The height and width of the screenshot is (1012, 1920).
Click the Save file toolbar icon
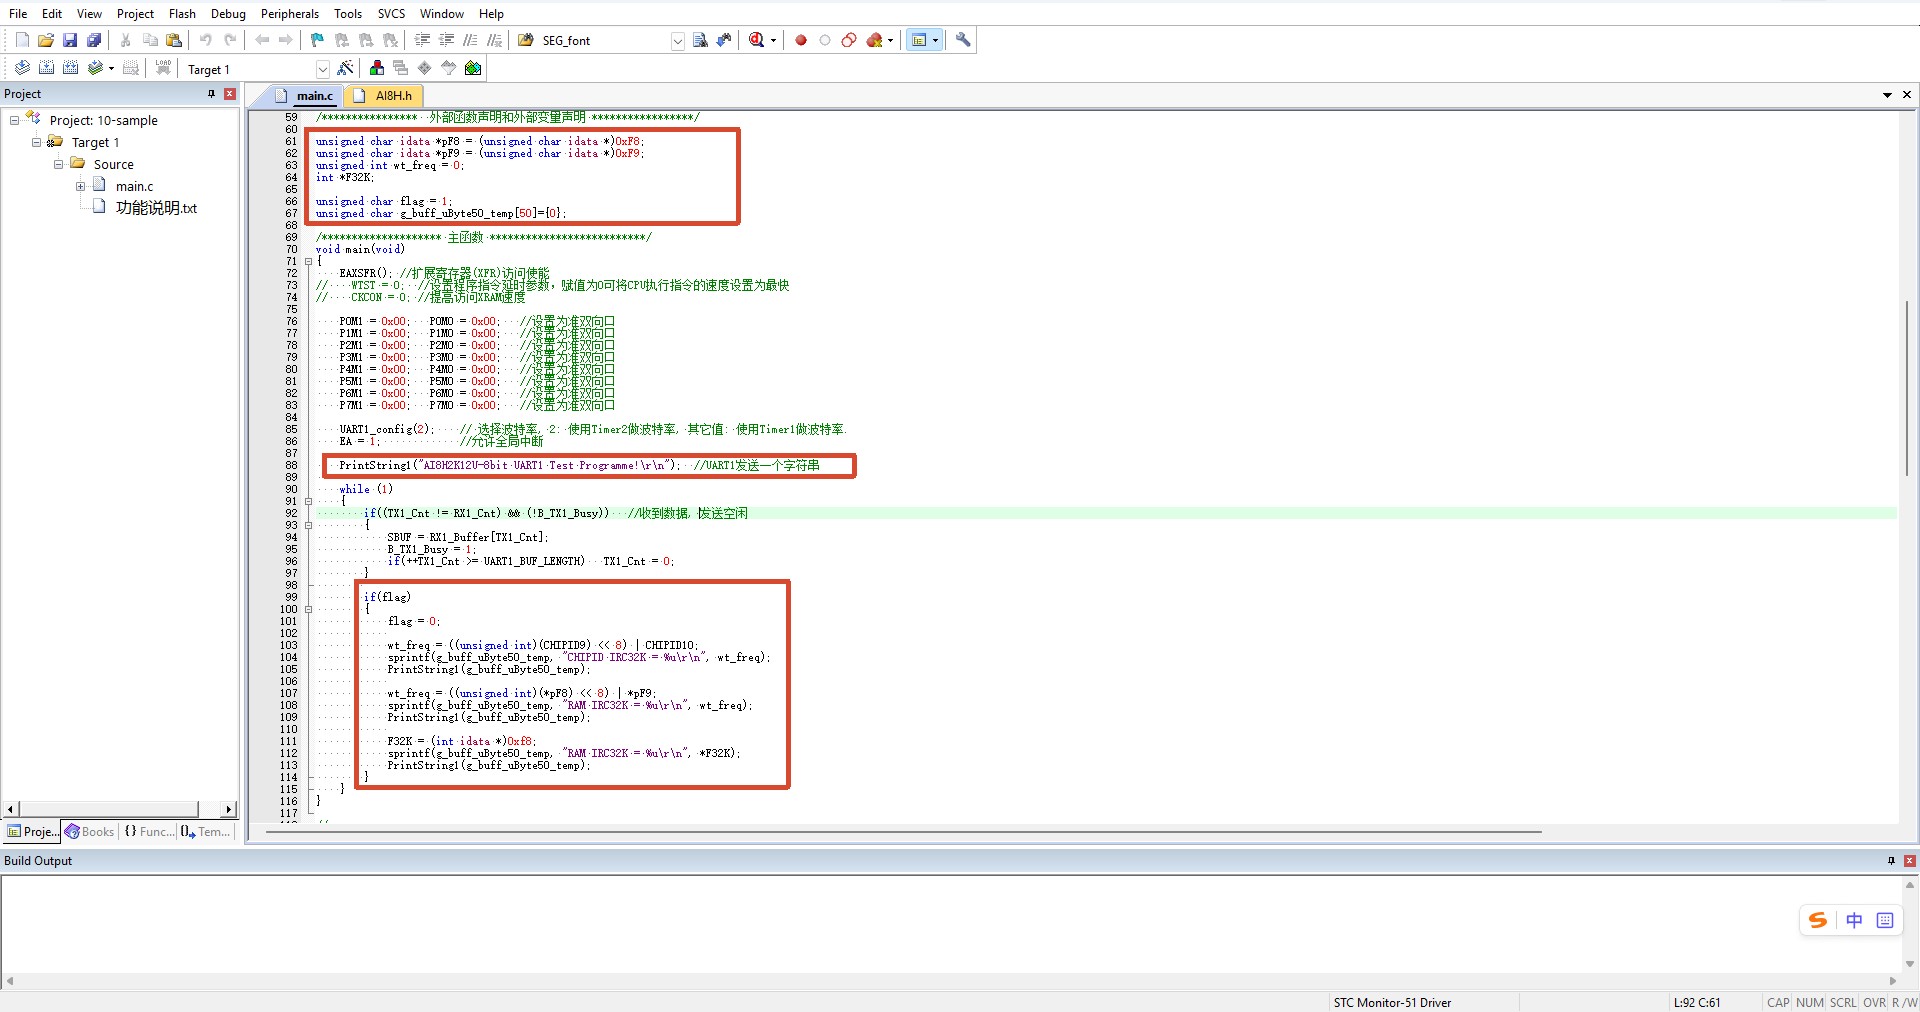pyautogui.click(x=70, y=40)
